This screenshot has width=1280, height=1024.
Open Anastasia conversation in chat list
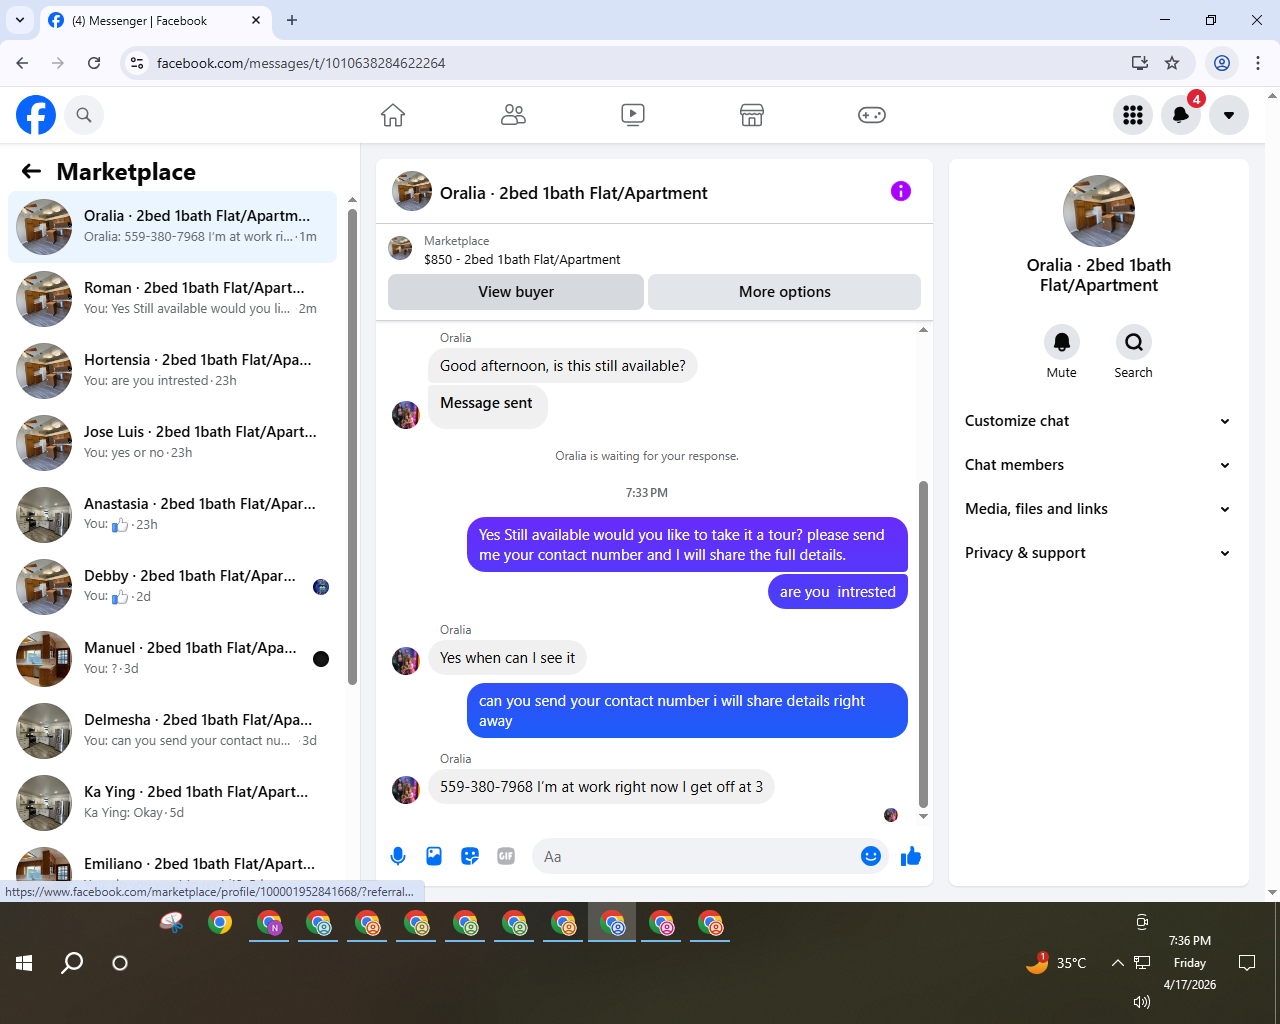173,515
